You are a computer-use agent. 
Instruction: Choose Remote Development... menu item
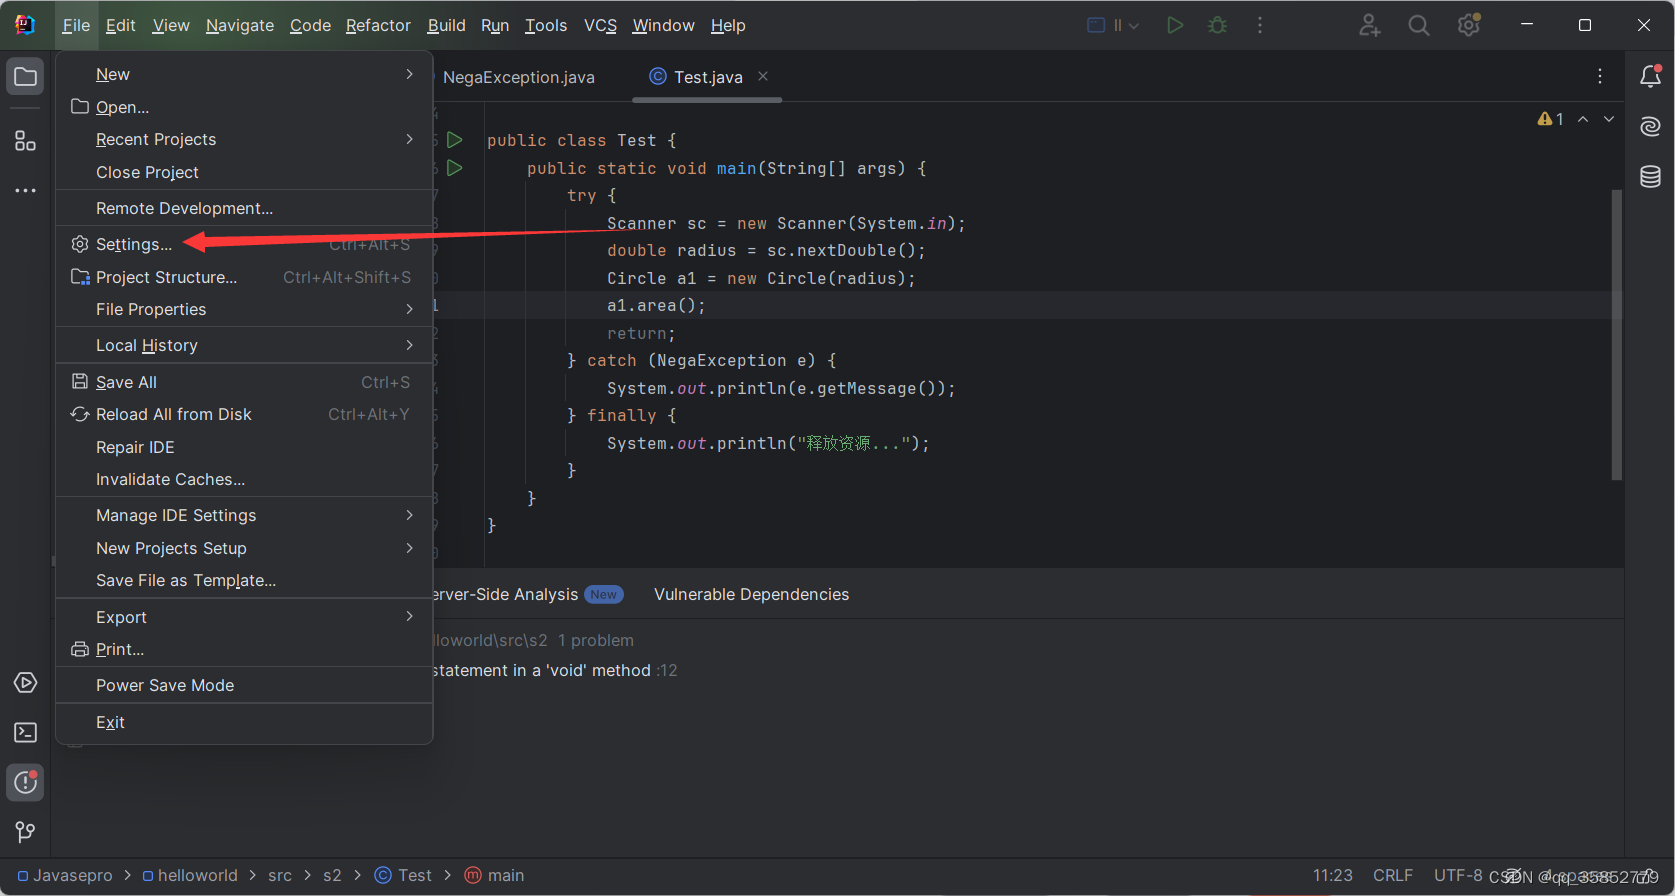click(244, 208)
